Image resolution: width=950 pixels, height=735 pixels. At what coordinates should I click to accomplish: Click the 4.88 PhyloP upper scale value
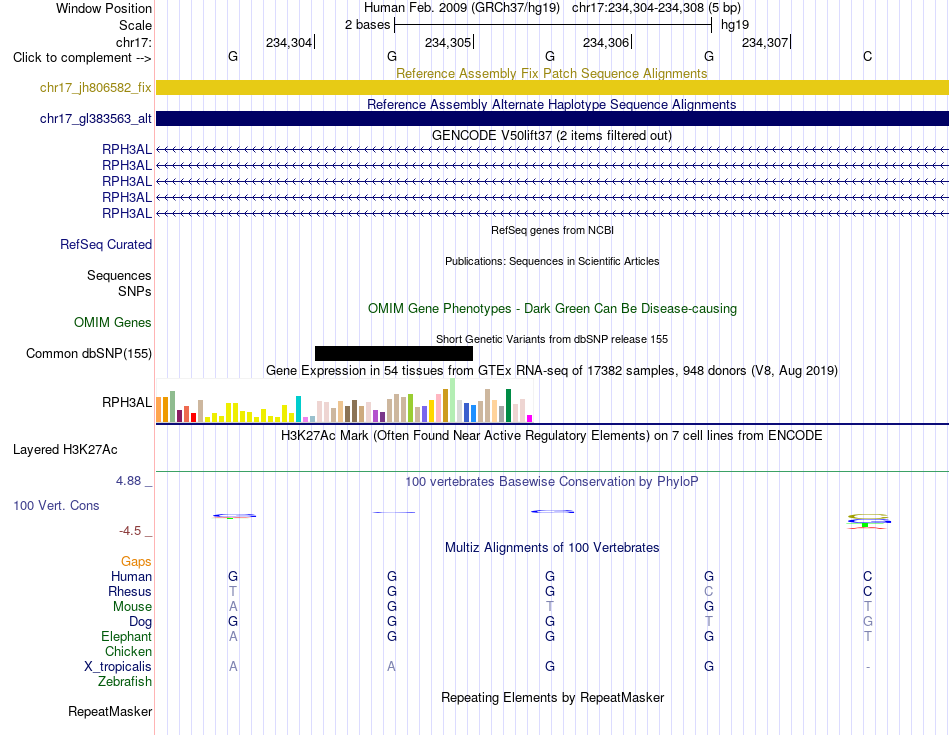pos(128,481)
